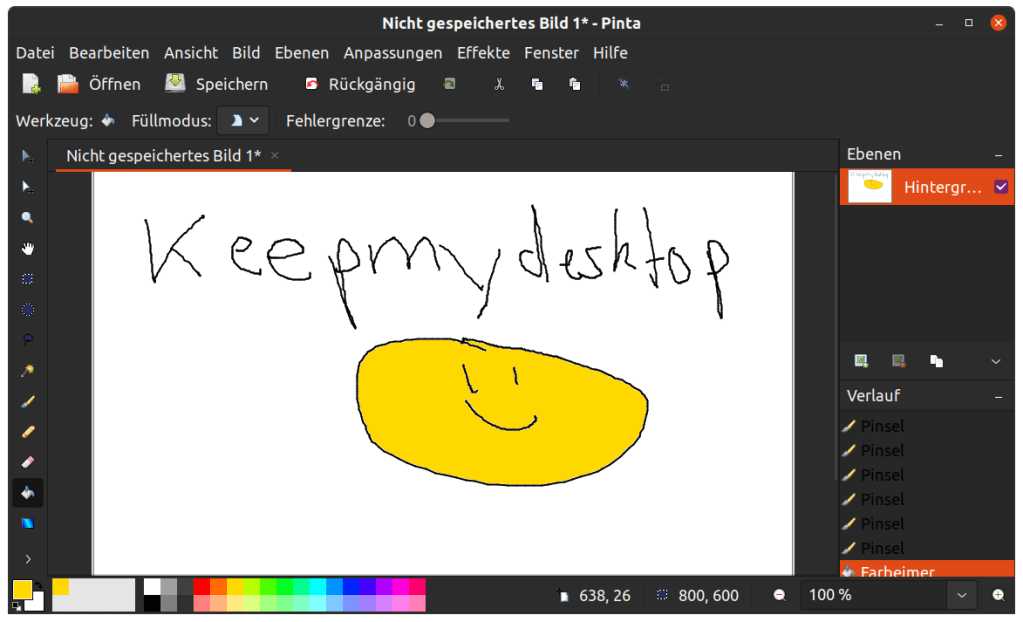Collapse the Verlauf panel
Image resolution: width=1023 pixels, height=622 pixels.
pos(998,396)
